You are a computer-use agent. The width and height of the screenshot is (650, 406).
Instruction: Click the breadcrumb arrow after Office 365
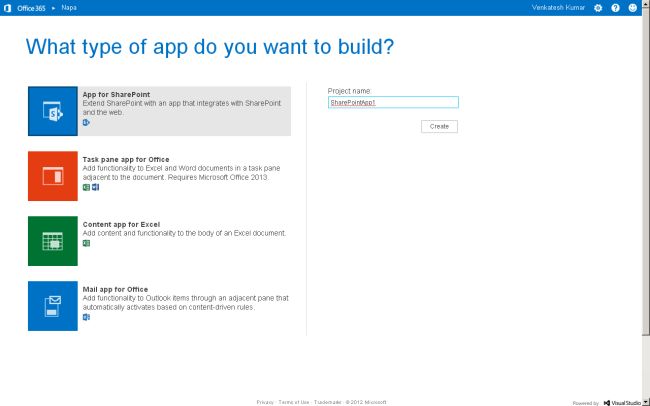(x=53, y=8)
